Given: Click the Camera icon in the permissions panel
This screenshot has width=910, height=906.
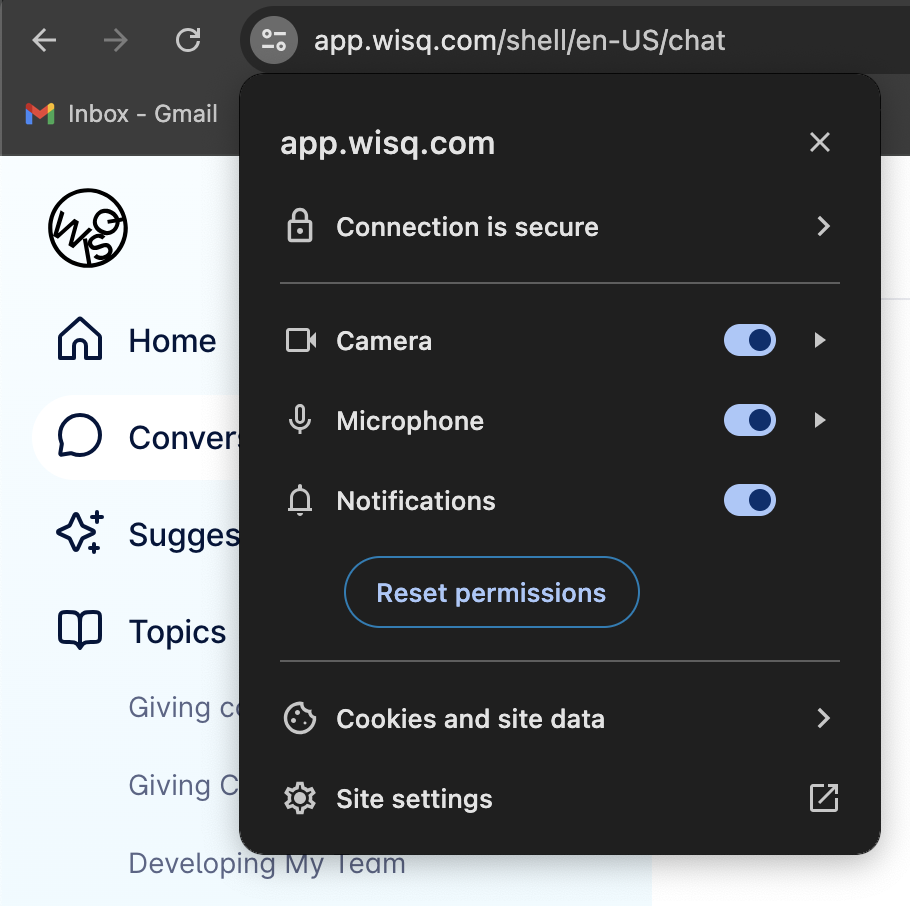Looking at the screenshot, I should coord(300,340).
